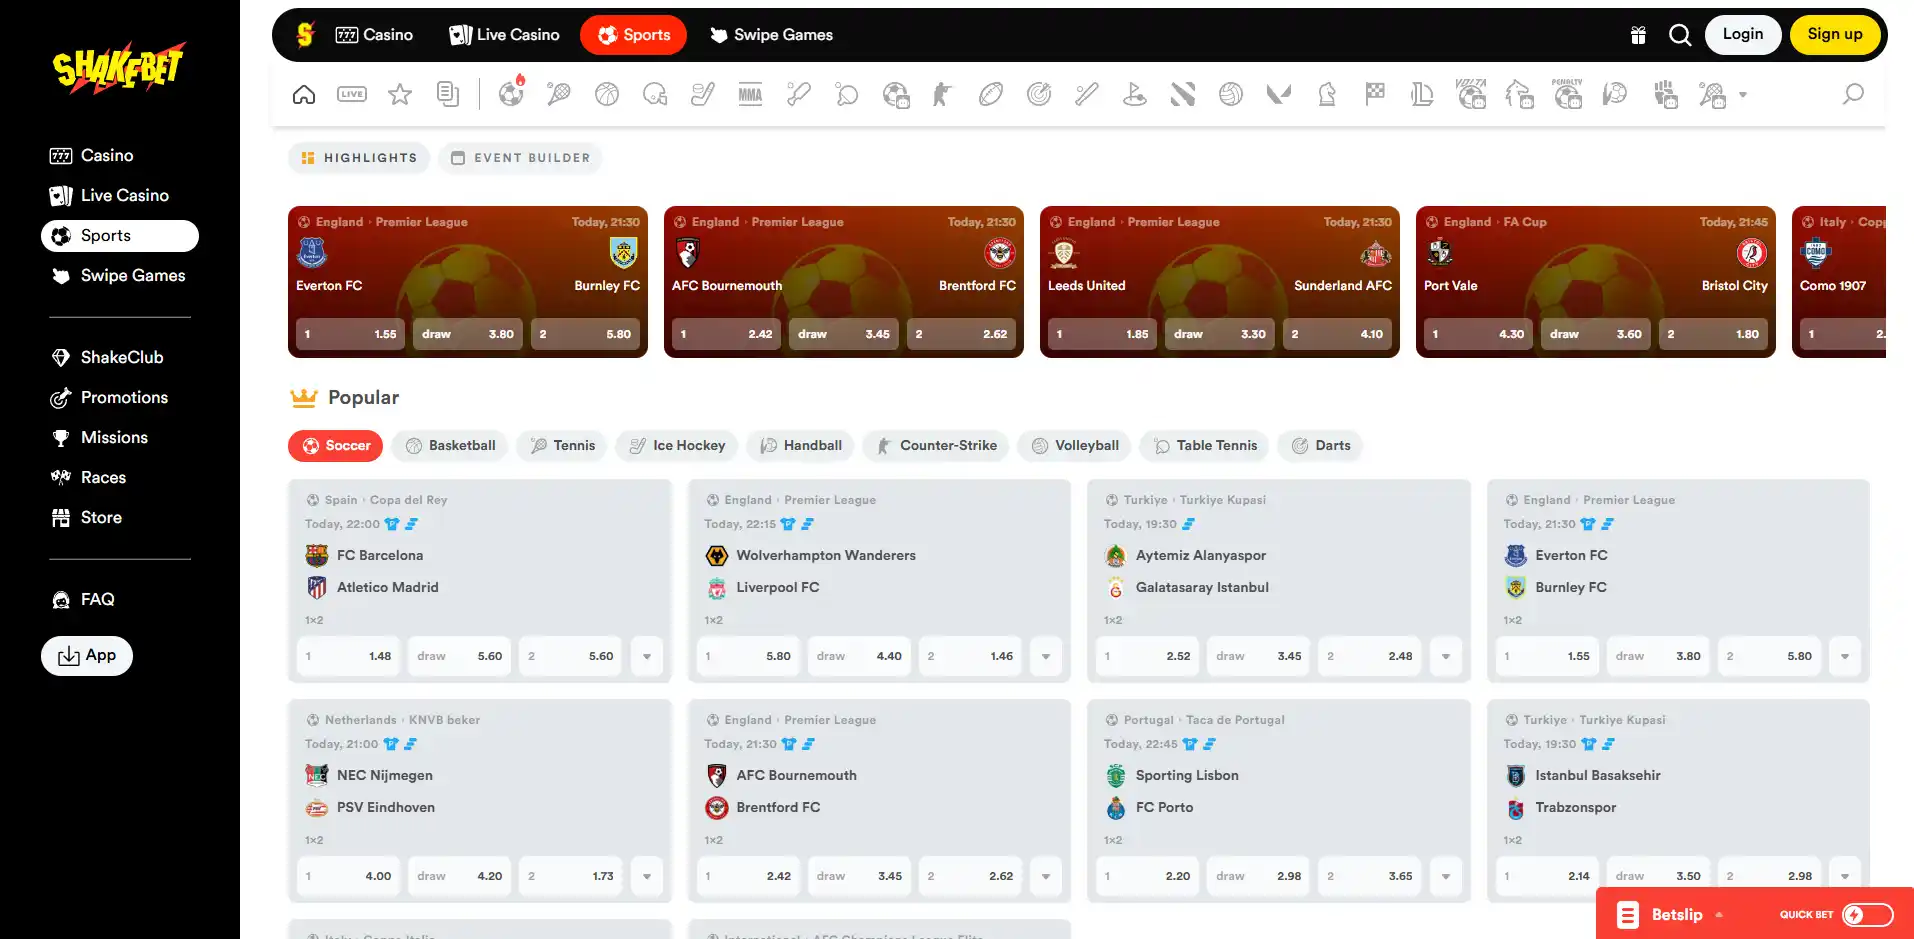Select the motorsport checkered flag icon
Image resolution: width=1914 pixels, height=939 pixels.
tap(1375, 94)
